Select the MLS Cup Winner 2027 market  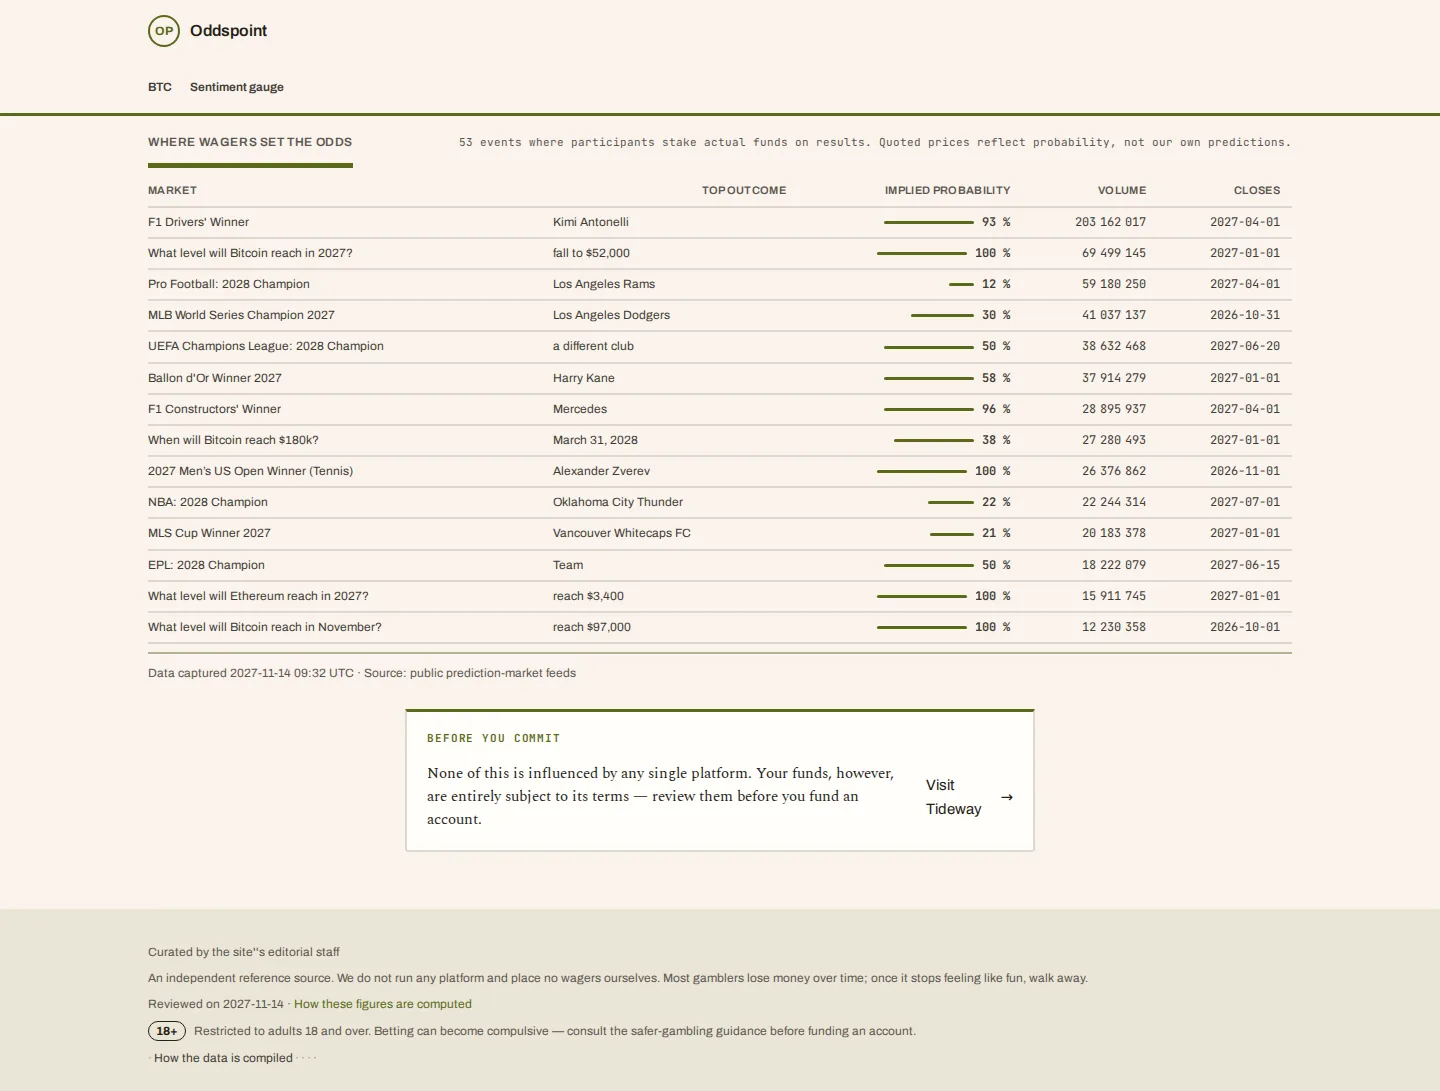209,533
